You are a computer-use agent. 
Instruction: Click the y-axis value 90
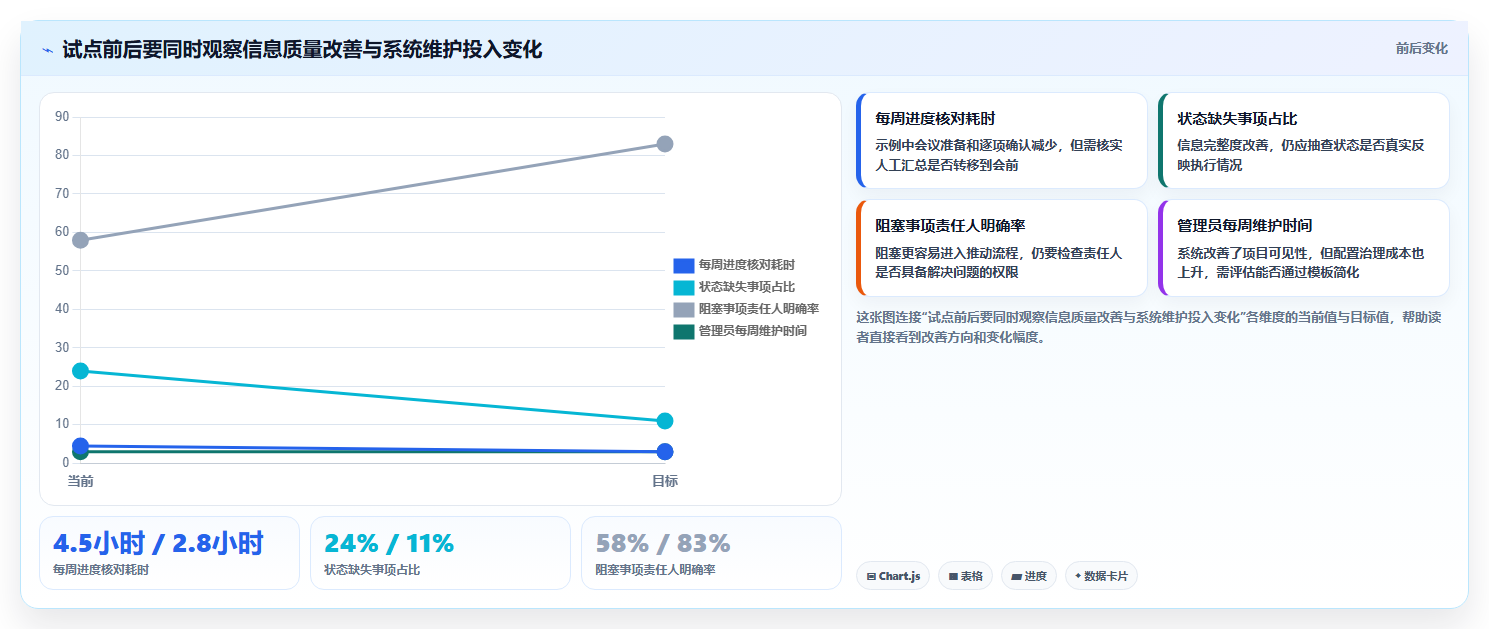(62, 117)
